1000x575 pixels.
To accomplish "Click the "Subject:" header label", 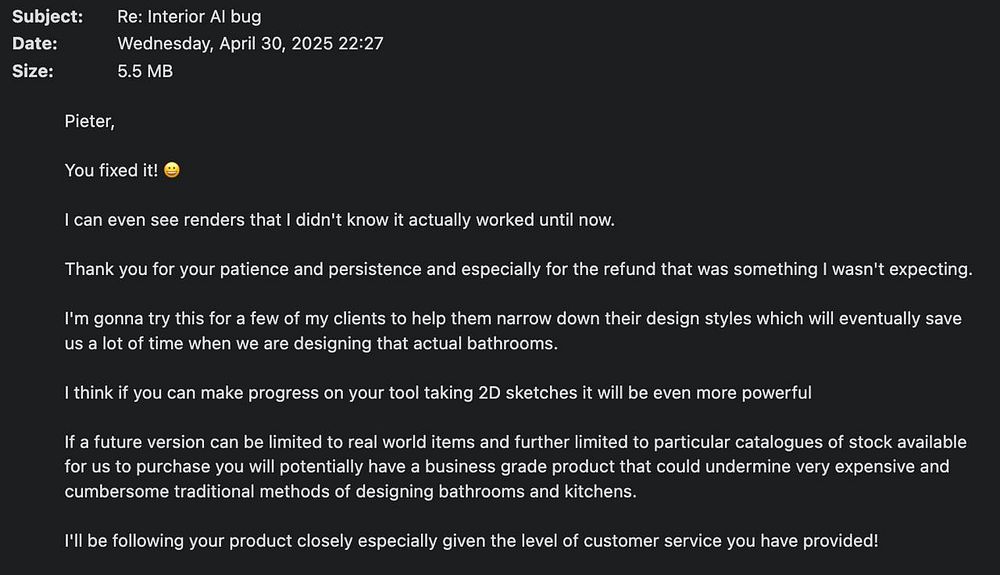I will (x=48, y=16).
